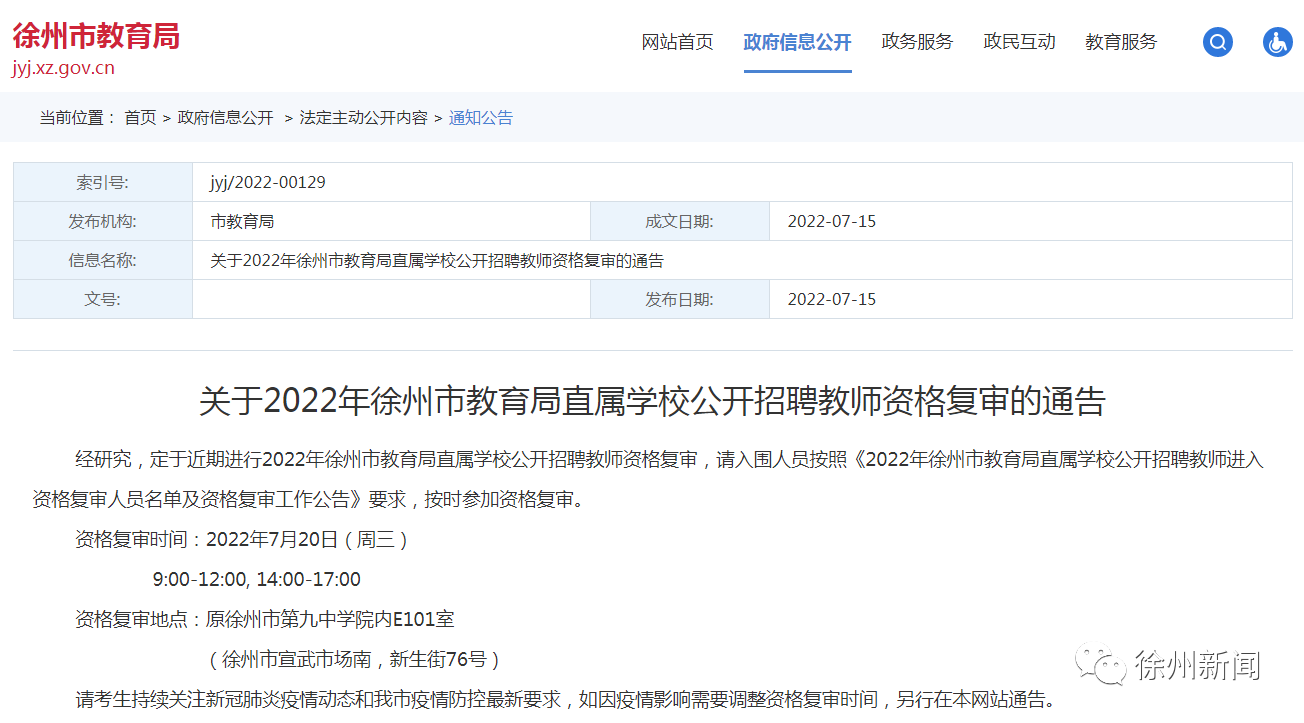Click the blue search magnifier icon
Viewport: 1304px width, 723px height.
pyautogui.click(x=1217, y=42)
